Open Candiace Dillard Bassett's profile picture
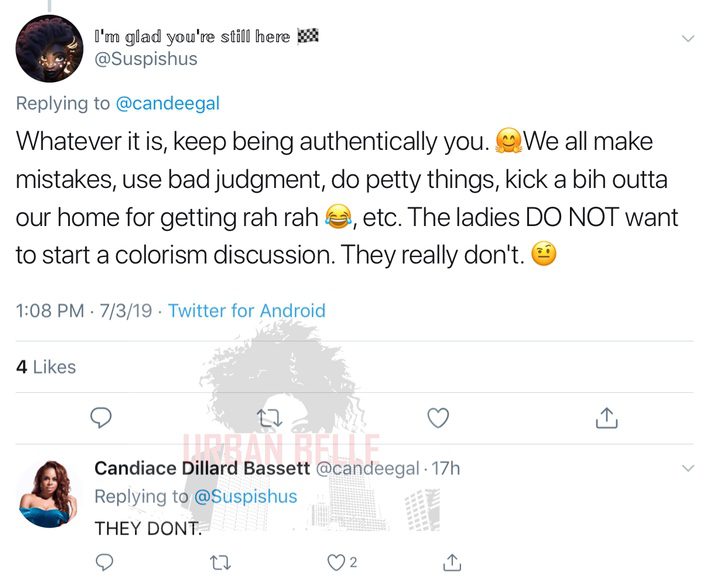 click(48, 494)
